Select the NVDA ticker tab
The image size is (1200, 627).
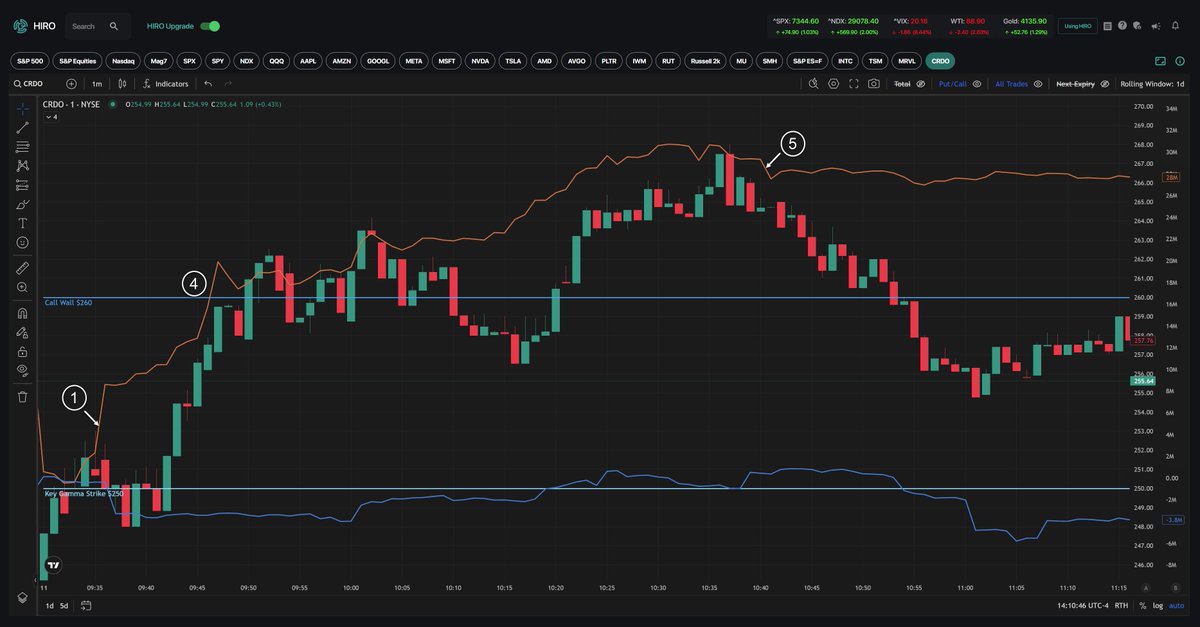pos(480,61)
